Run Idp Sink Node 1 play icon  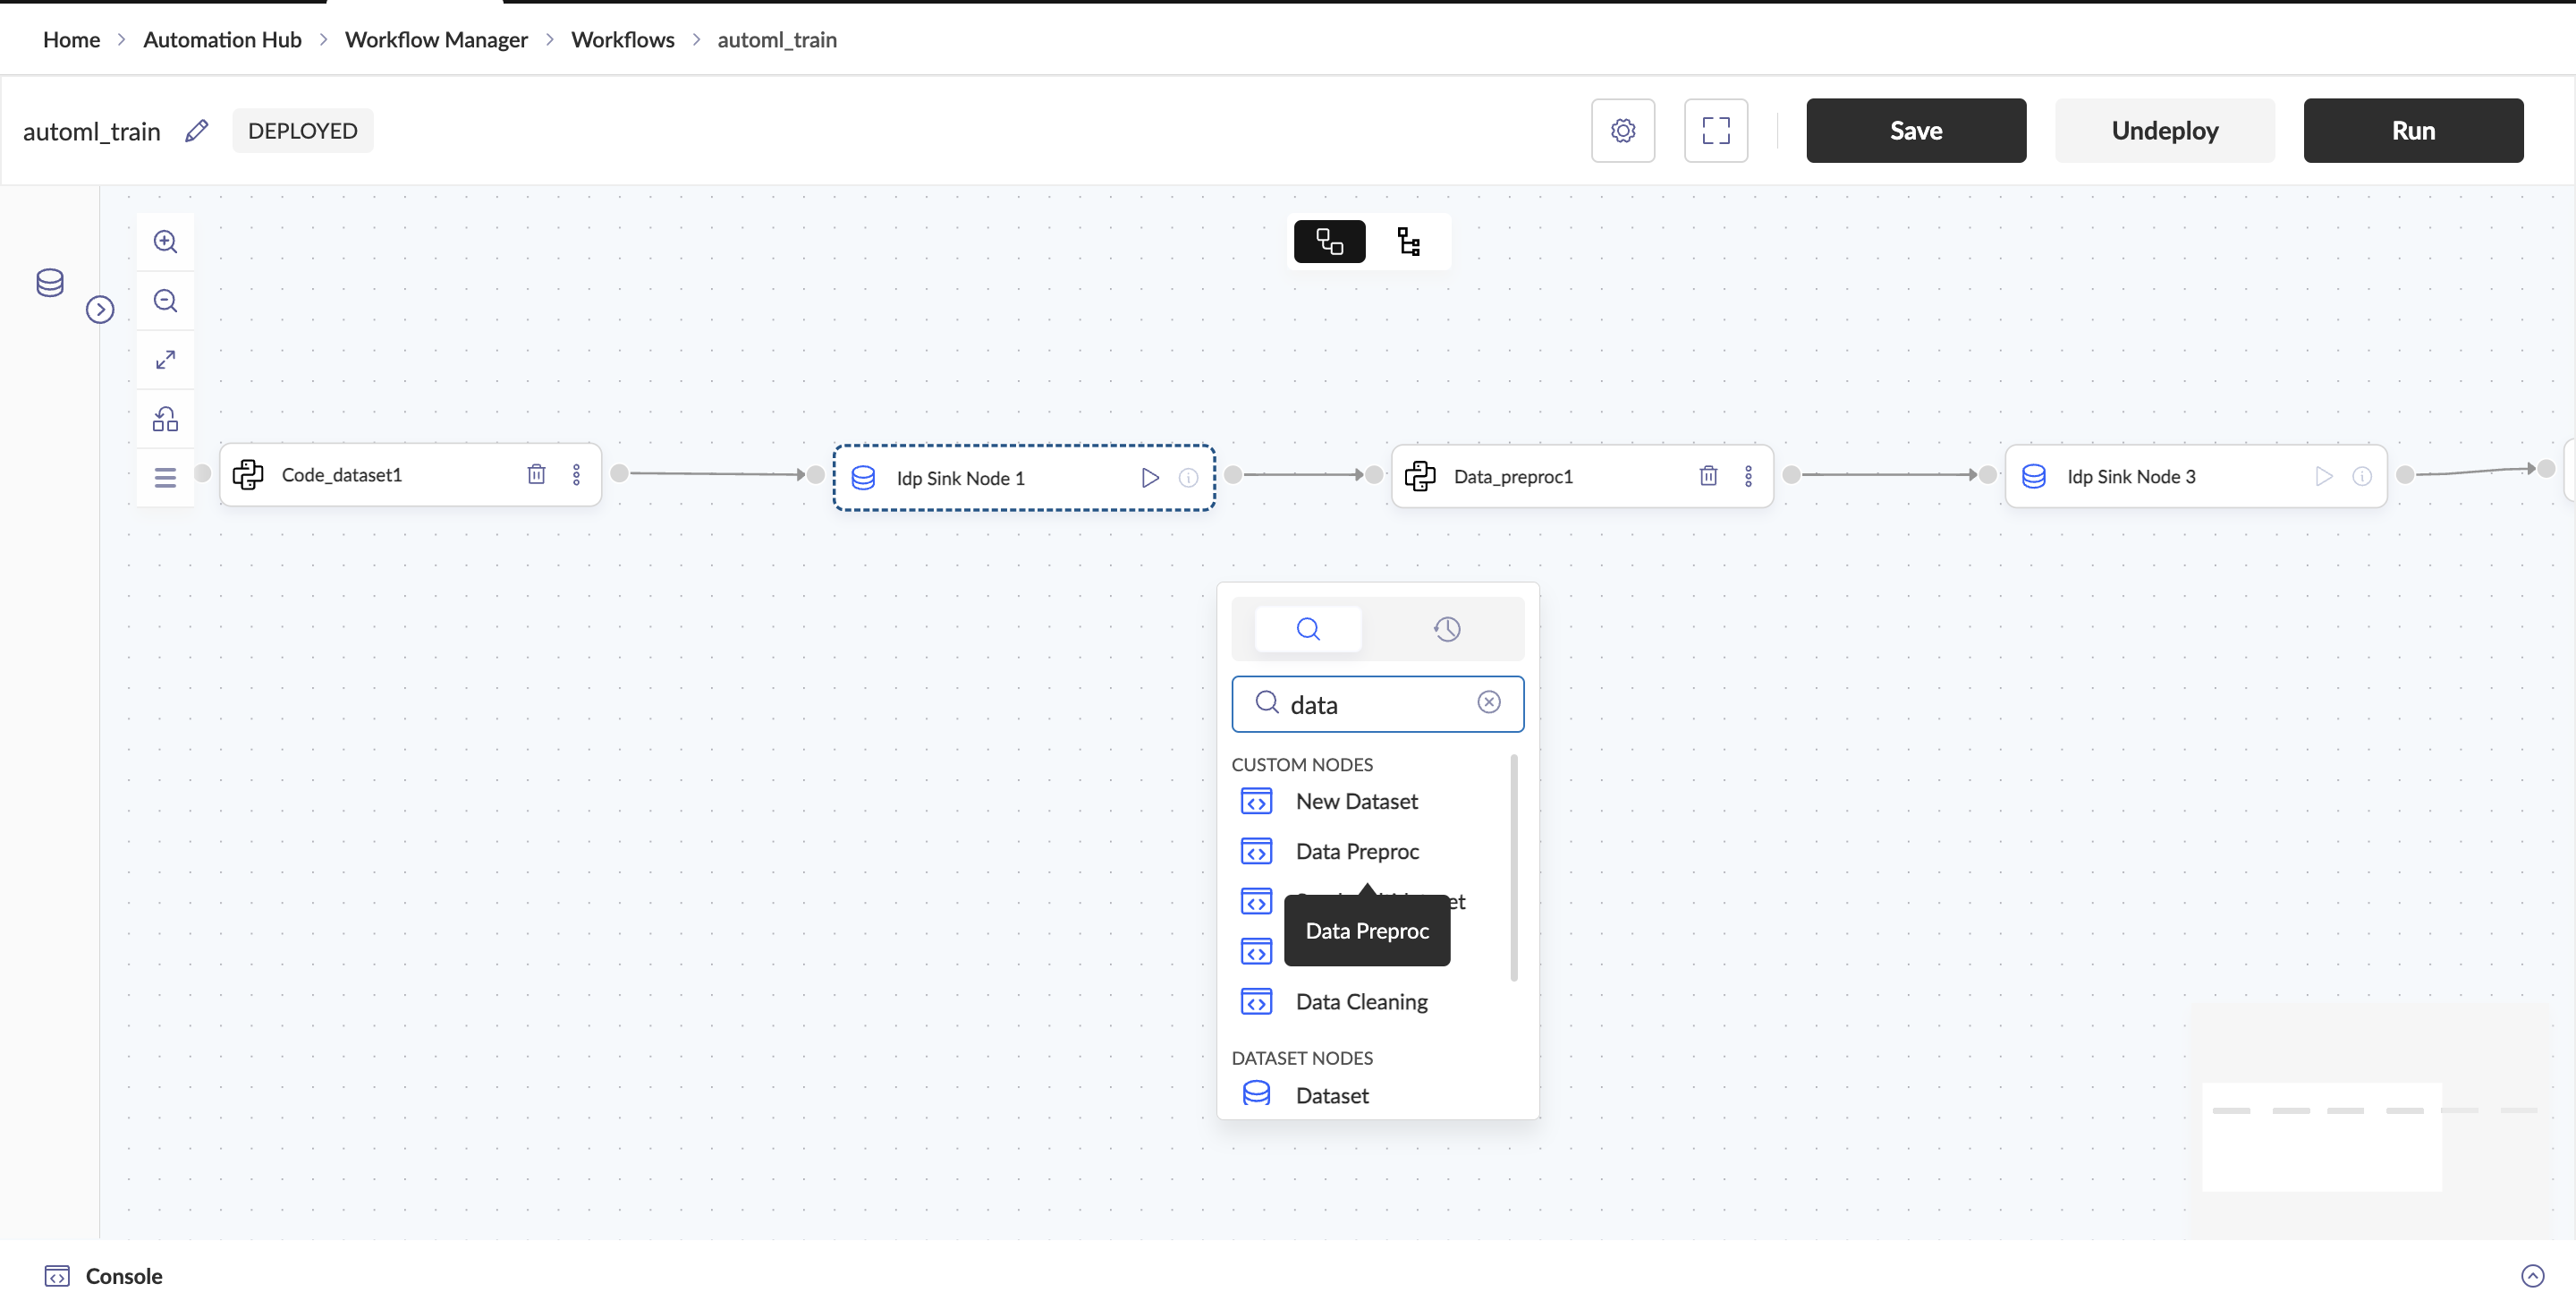[x=1150, y=478]
